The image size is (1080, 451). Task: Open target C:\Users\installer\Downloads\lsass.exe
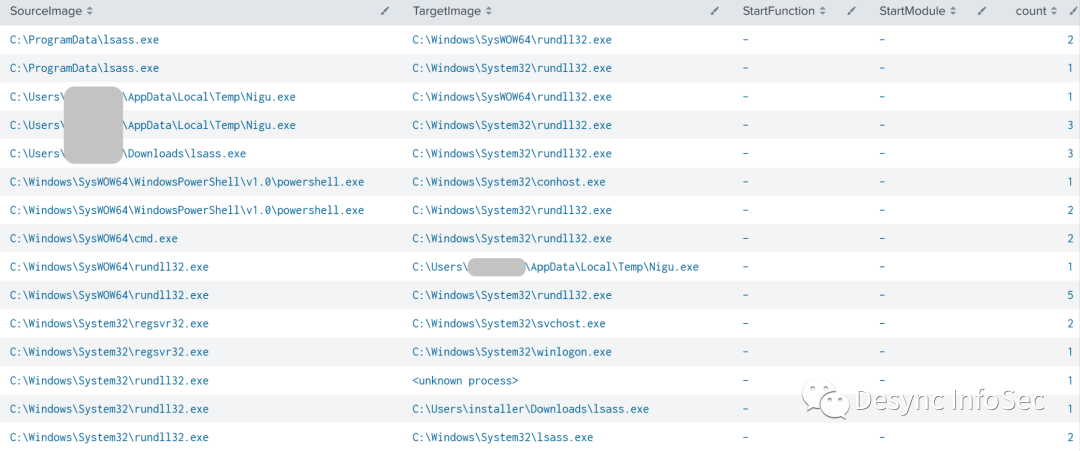click(530, 409)
